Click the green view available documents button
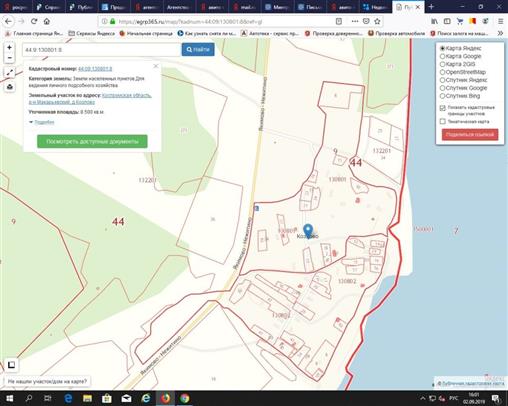 pos(92,141)
